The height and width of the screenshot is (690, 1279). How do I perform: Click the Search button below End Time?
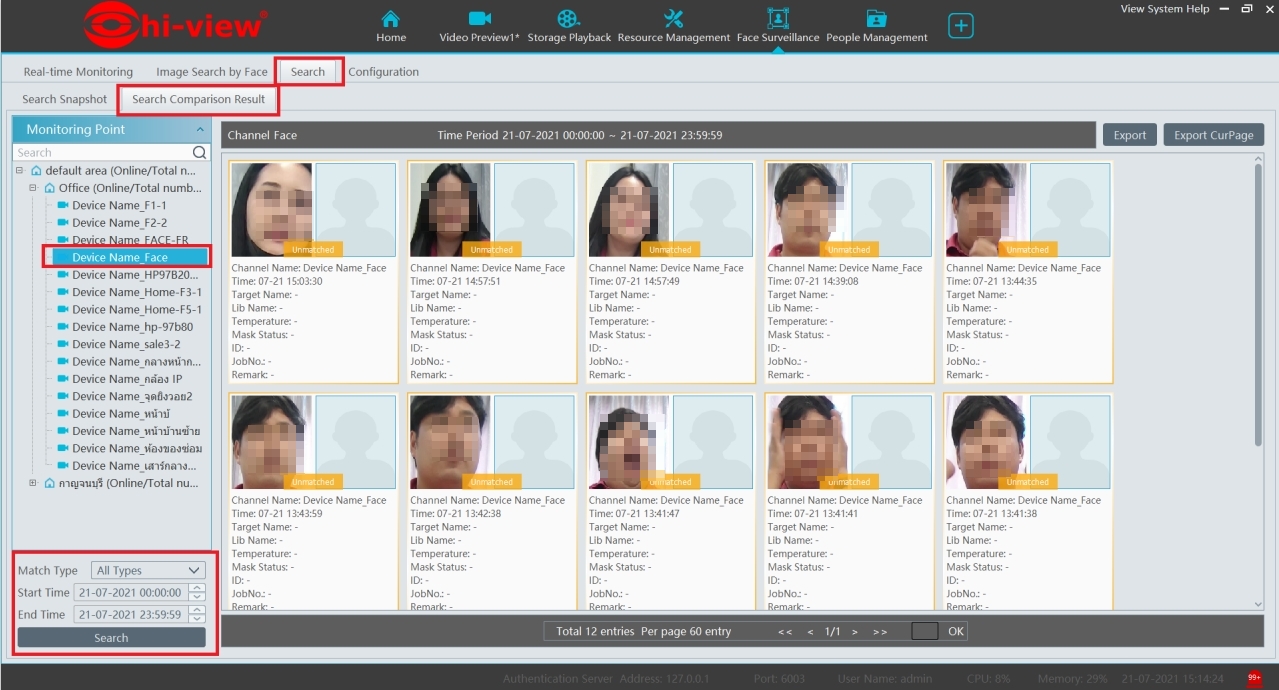tap(111, 638)
